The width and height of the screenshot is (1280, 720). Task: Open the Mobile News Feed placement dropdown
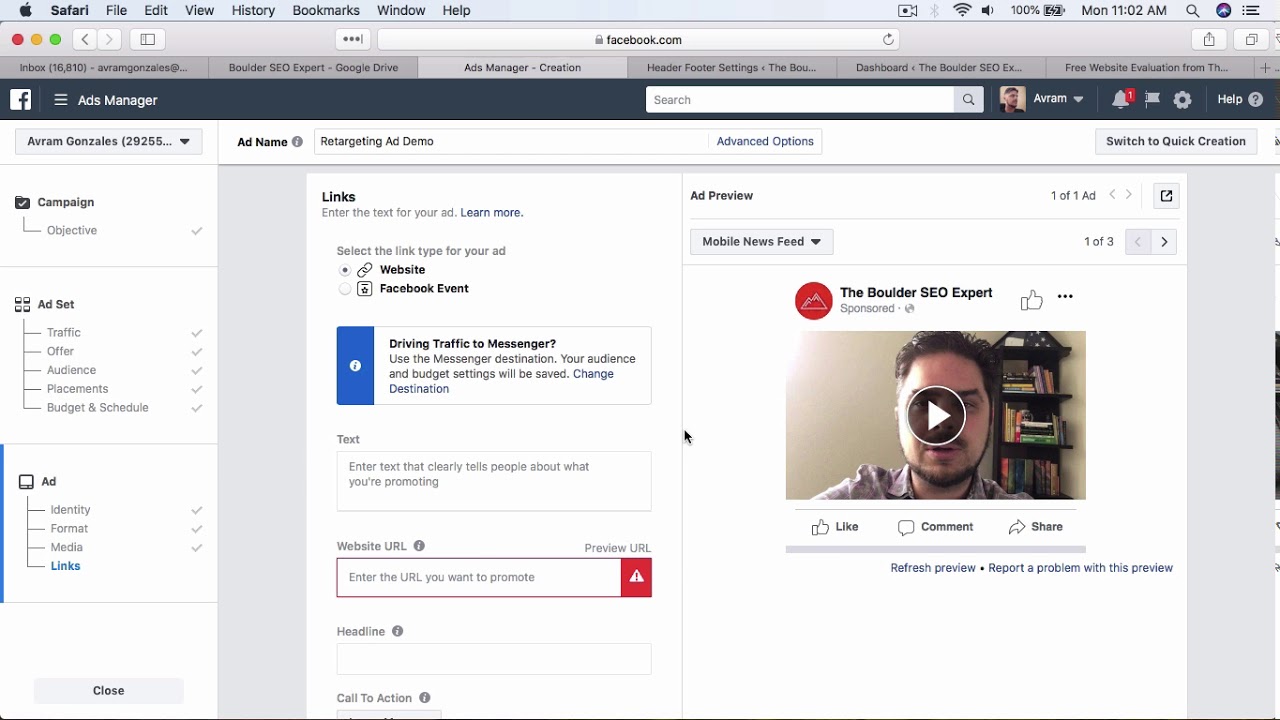pyautogui.click(x=761, y=242)
